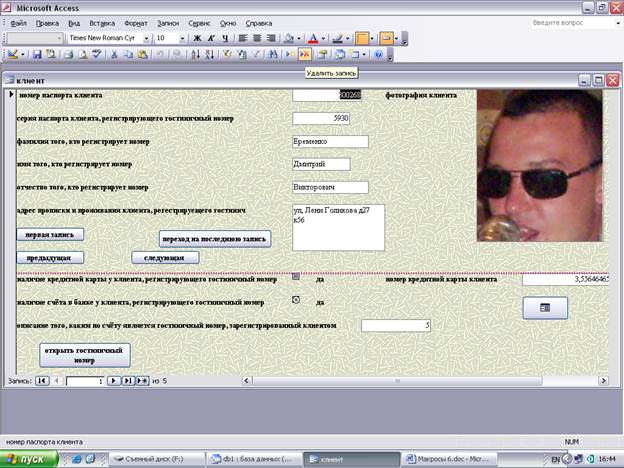Open the Вставка menu
The height and width of the screenshot is (468, 624).
click(x=102, y=23)
